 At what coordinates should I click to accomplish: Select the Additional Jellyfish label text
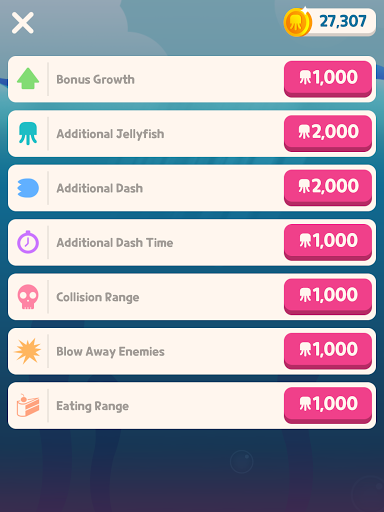coord(110,134)
